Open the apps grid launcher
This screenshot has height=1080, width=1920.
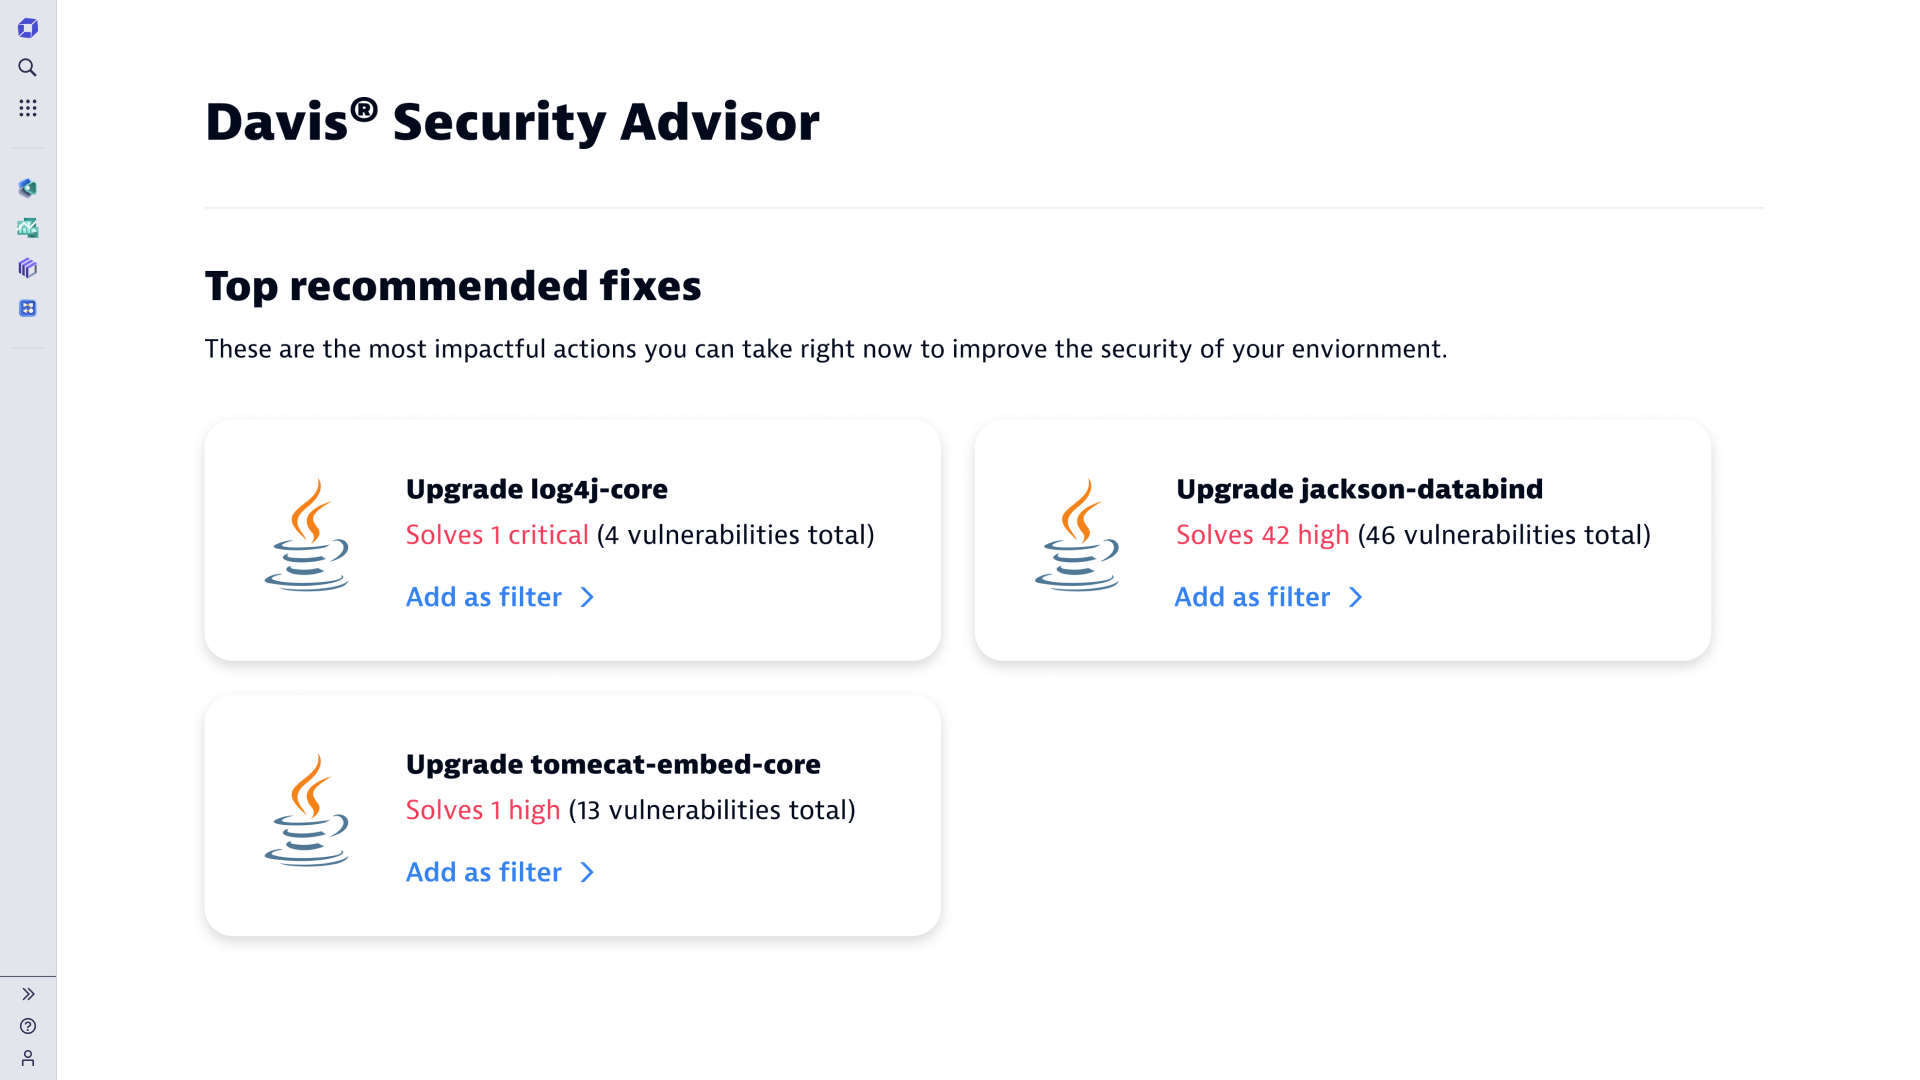(x=28, y=108)
